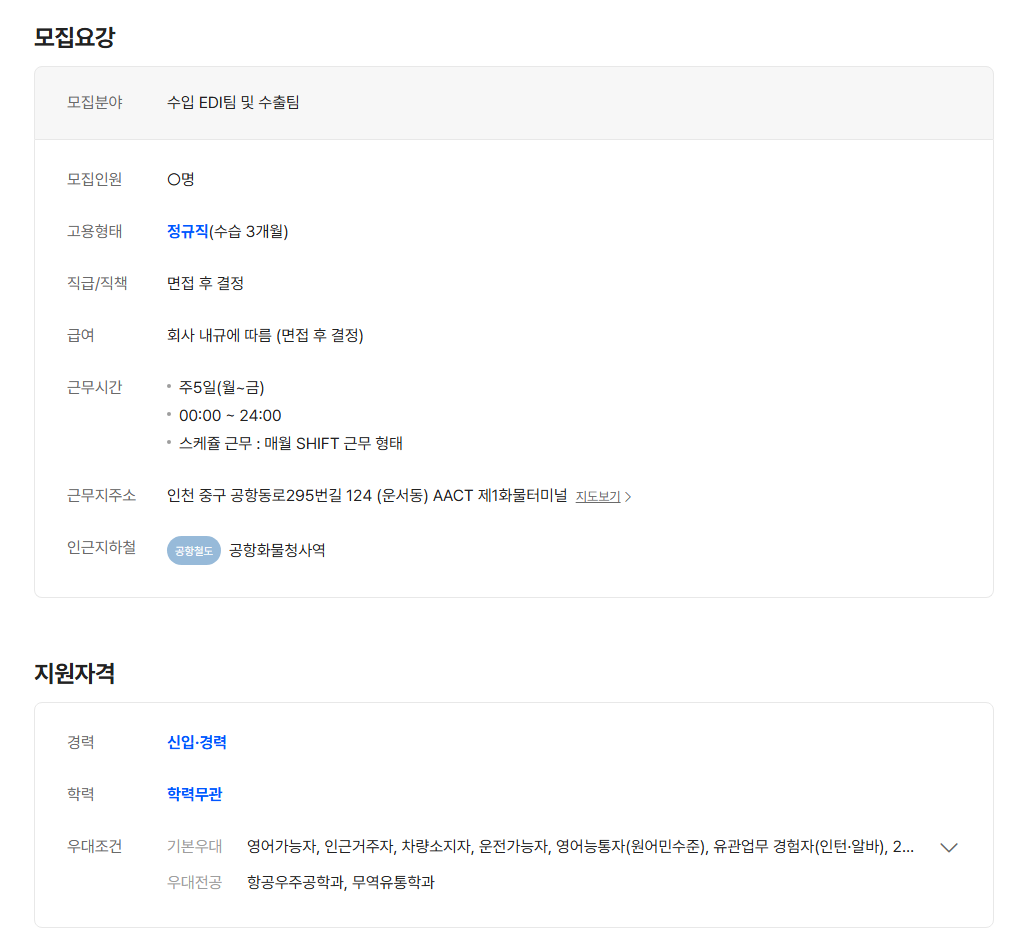The height and width of the screenshot is (948, 1024).
Task: Click the 면접 후 결정 position value
Action: [x=205, y=283]
